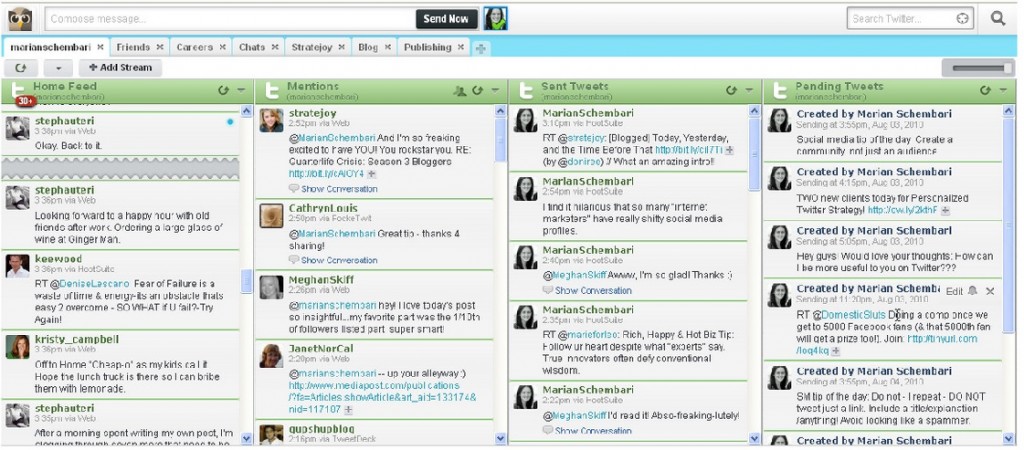Viewport: 1024px width, 450px height.
Task: Click the Mentions scrollbar thumb
Action: click(501, 141)
